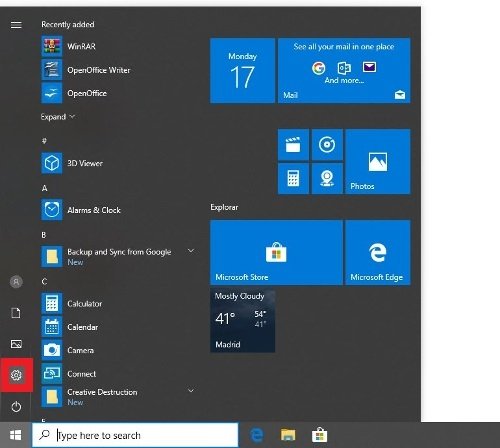This screenshot has height=448, width=500.
Task: Open the Pictures sidebar icon
Action: [x=16, y=344]
